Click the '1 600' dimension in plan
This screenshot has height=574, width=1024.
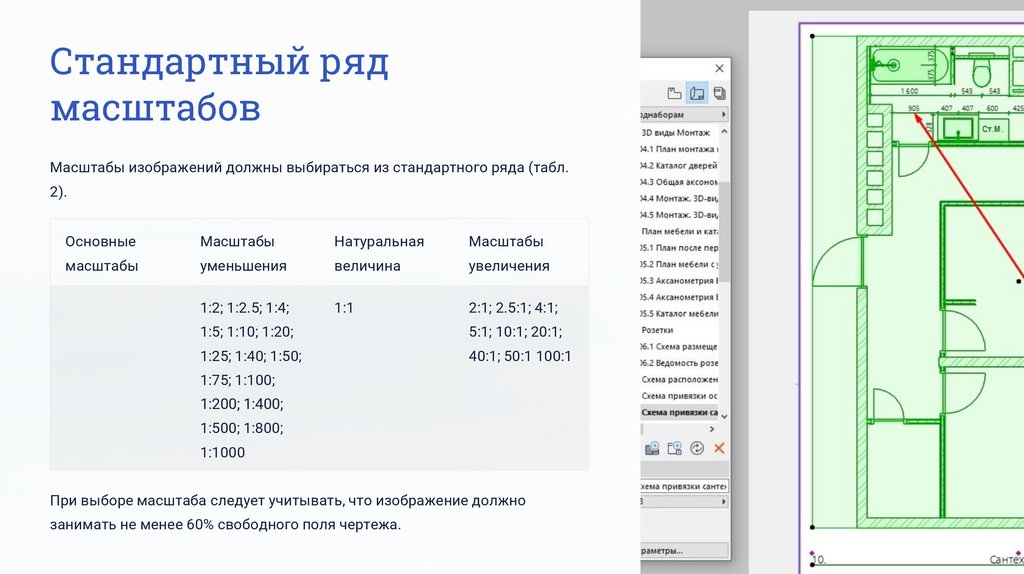[909, 91]
